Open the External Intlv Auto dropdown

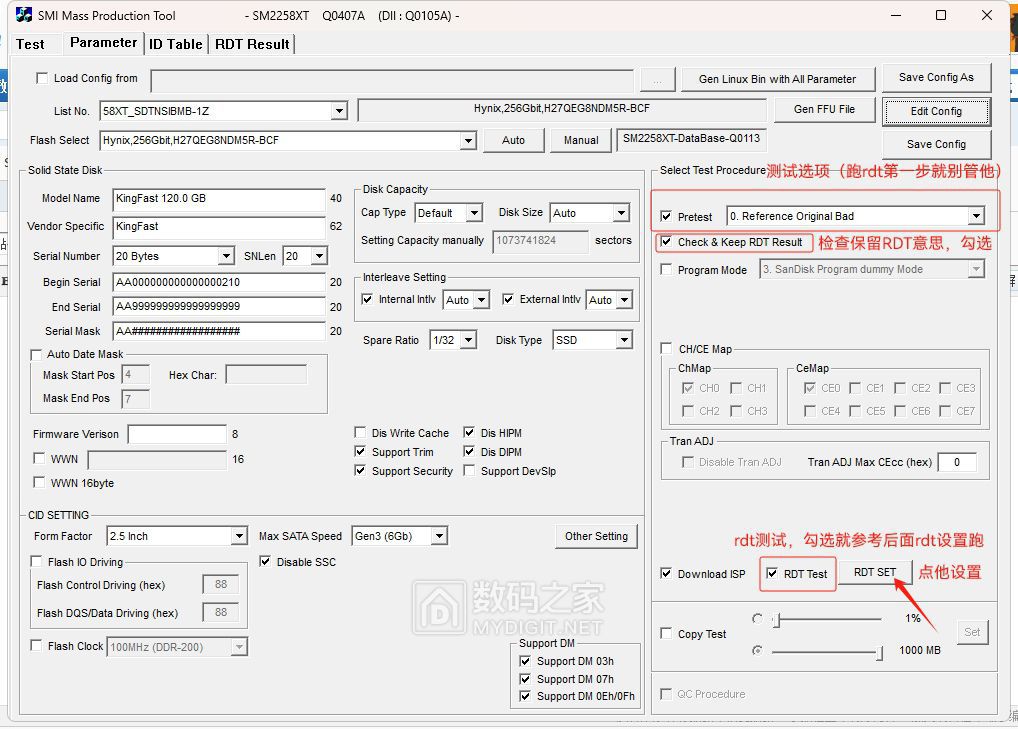tap(624, 300)
